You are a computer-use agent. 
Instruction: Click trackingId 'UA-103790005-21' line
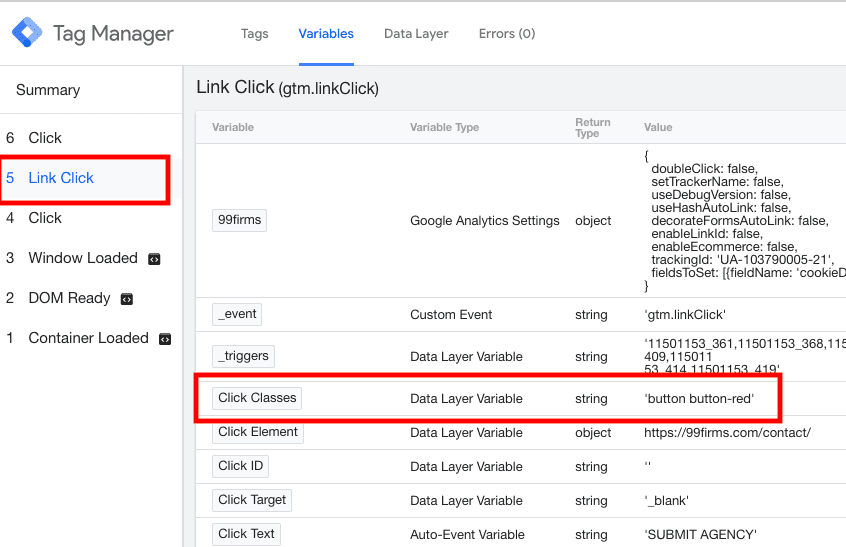(742, 259)
